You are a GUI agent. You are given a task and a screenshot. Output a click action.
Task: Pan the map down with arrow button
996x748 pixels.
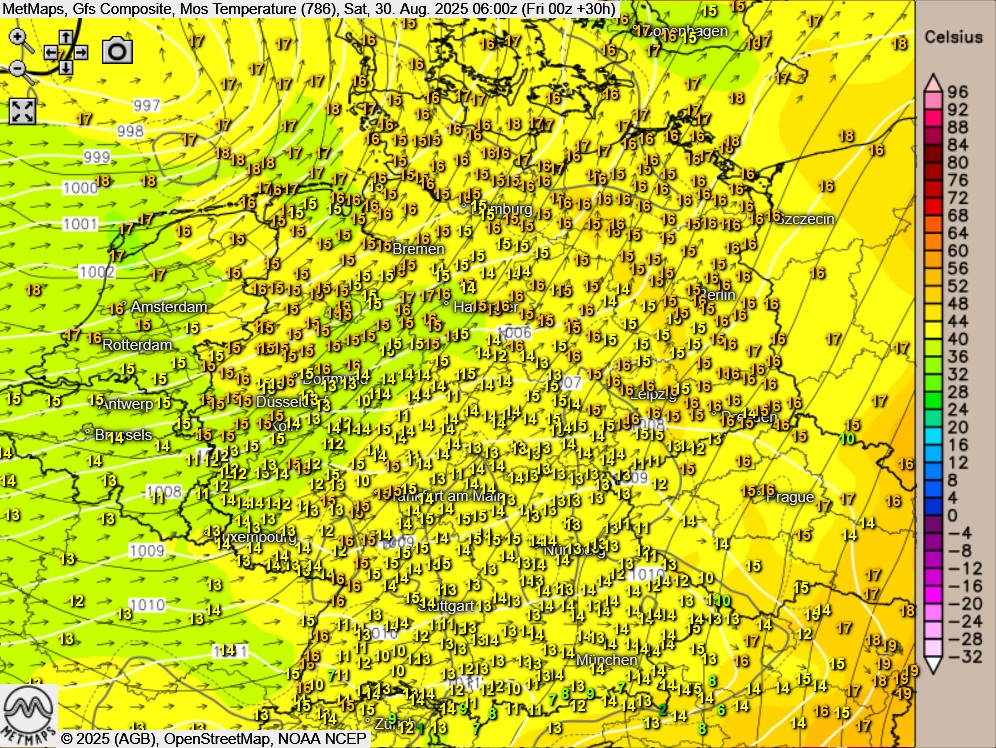click(x=66, y=67)
